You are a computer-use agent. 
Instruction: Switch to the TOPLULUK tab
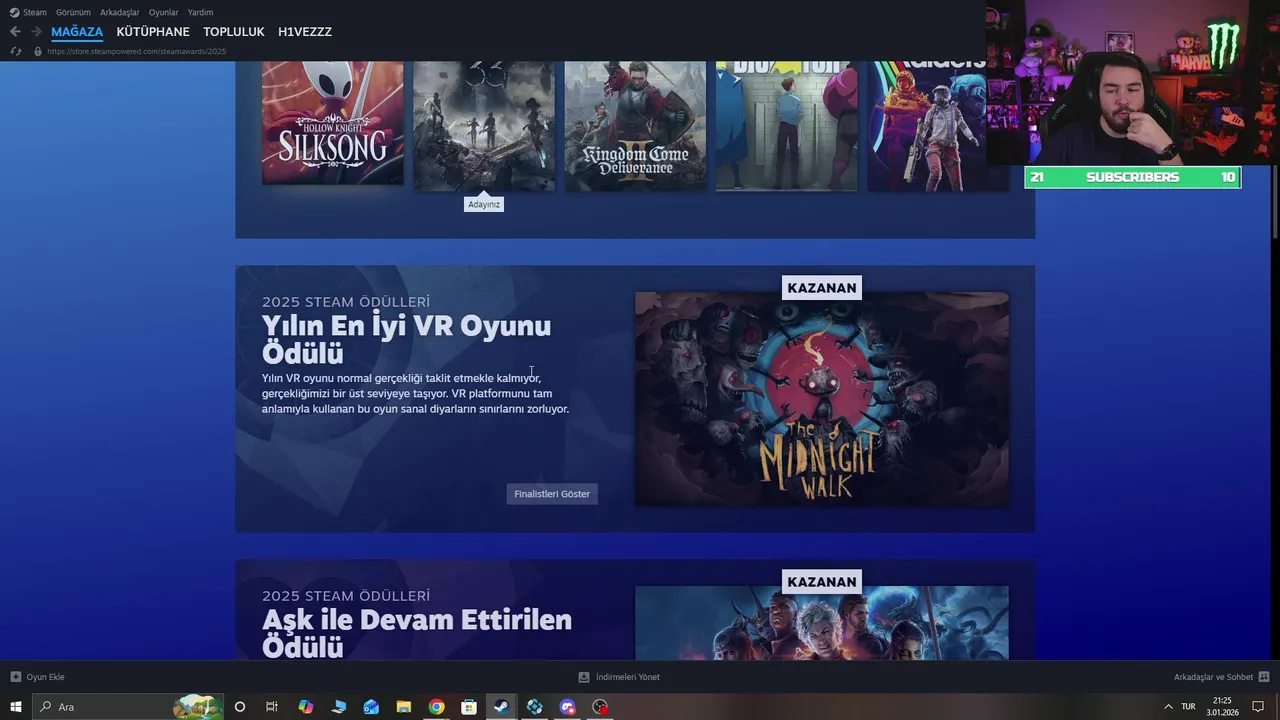(x=234, y=32)
